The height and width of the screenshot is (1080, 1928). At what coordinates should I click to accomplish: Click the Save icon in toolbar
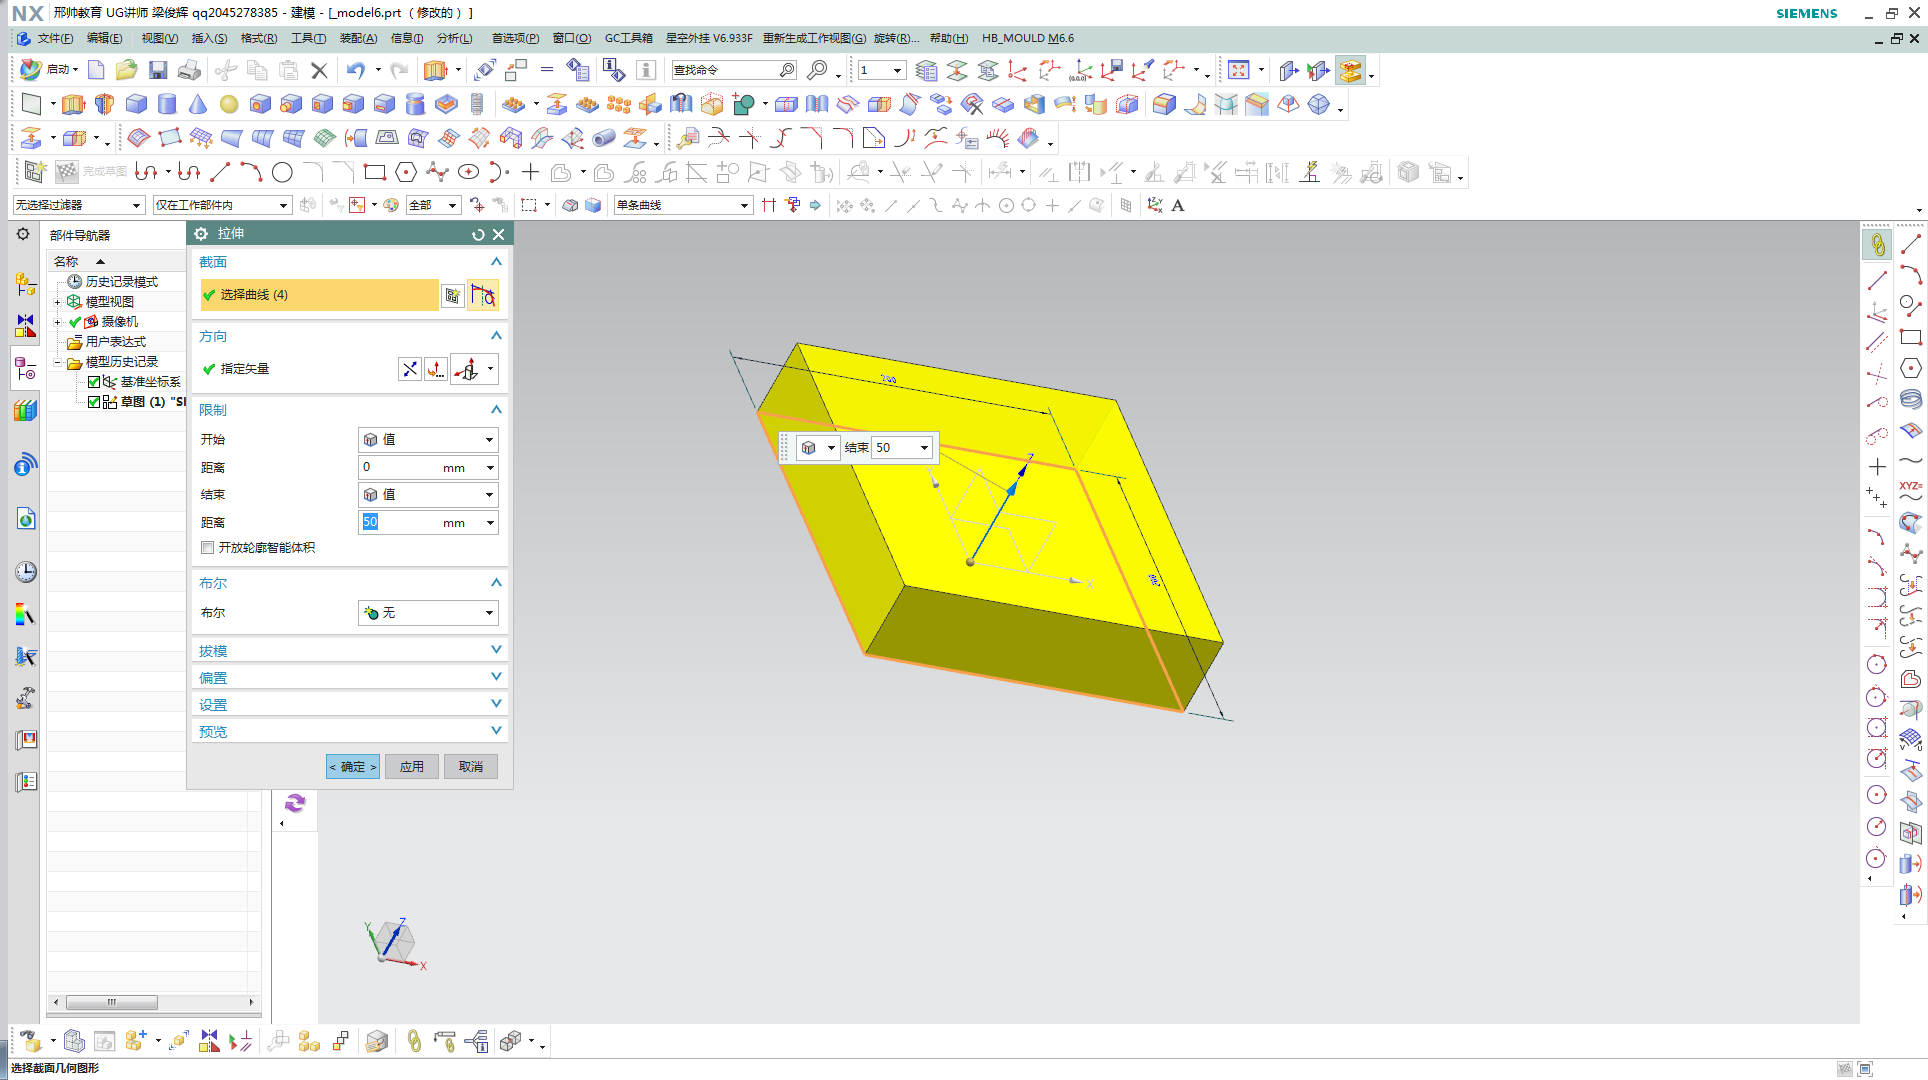coord(158,70)
